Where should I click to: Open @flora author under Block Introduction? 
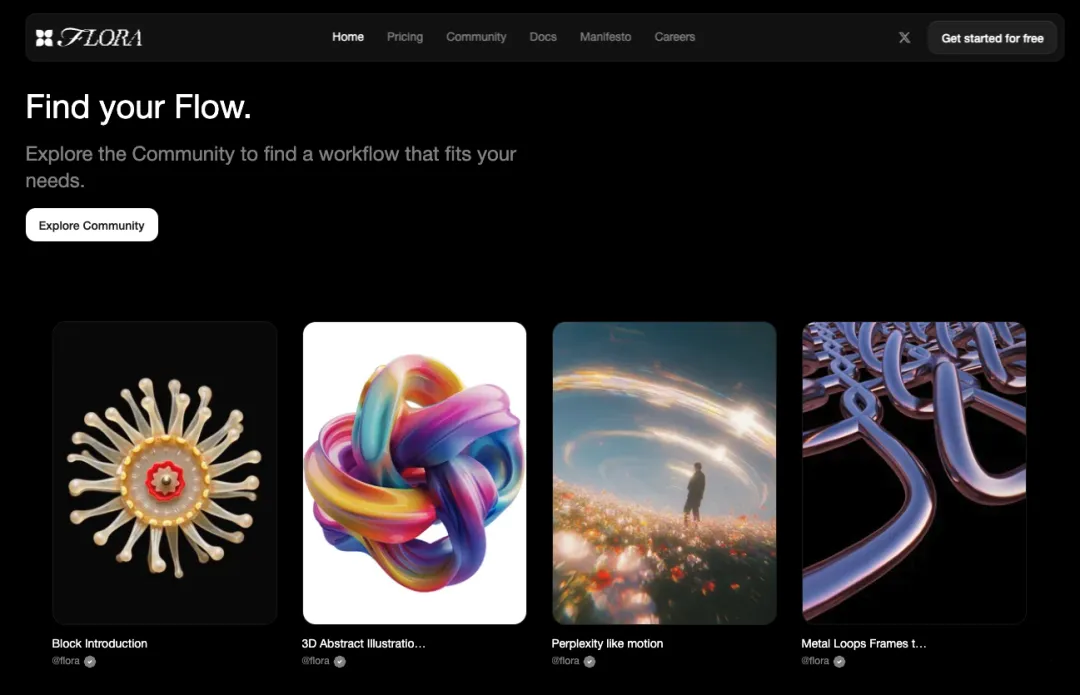click(x=66, y=661)
